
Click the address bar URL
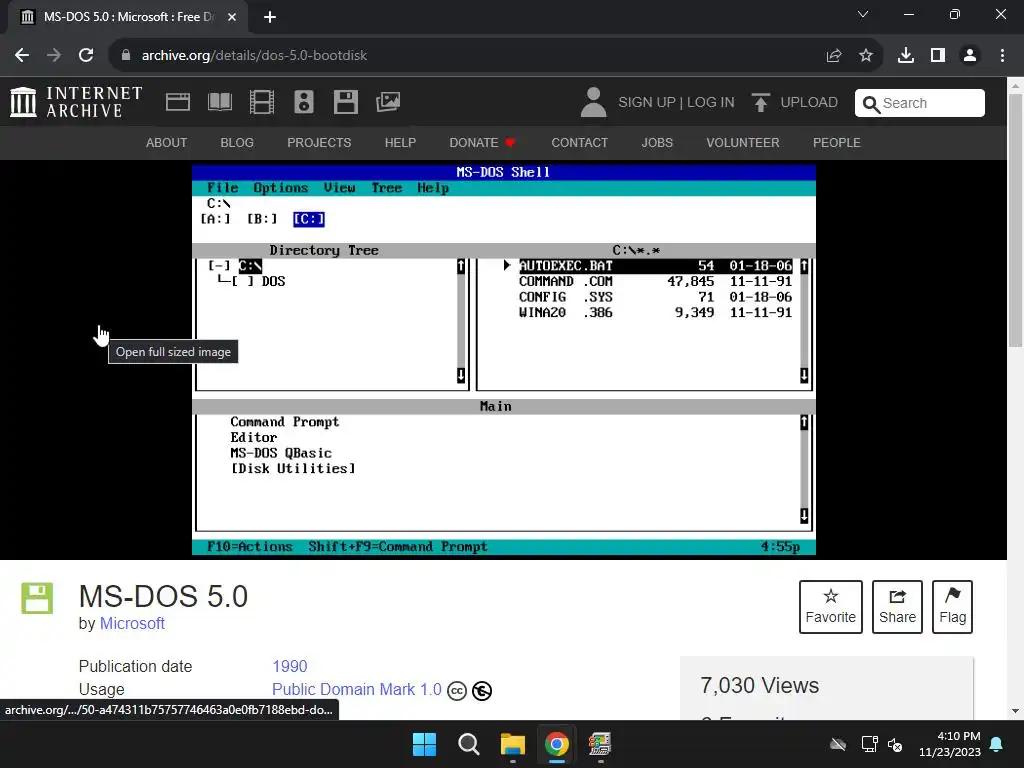[255, 56]
